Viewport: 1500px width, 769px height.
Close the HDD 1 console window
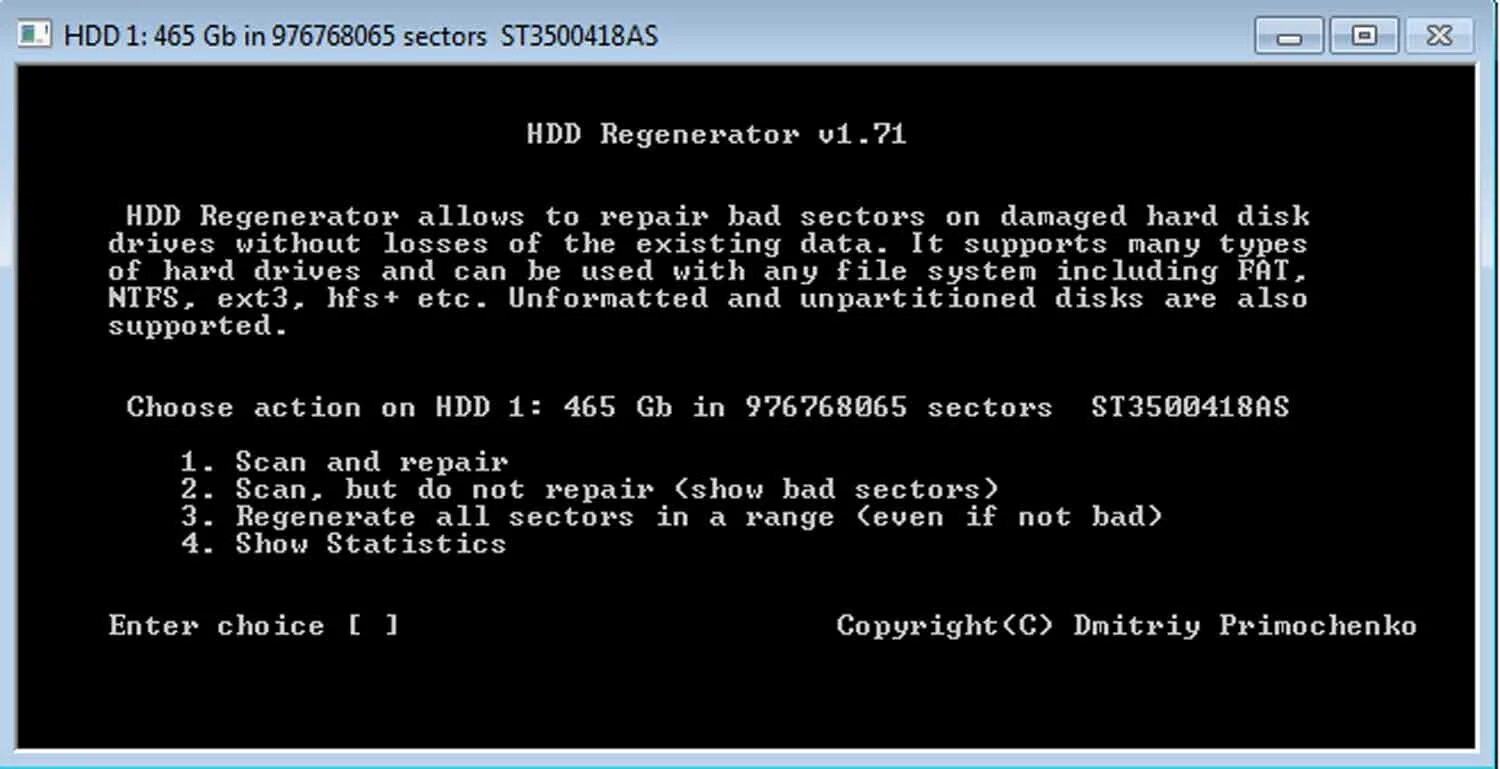point(1439,37)
